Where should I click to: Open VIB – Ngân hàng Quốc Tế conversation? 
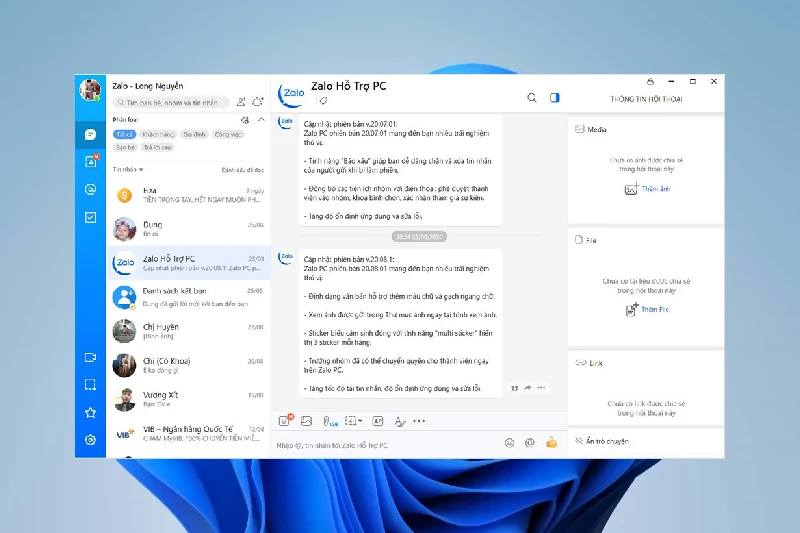coord(188,434)
